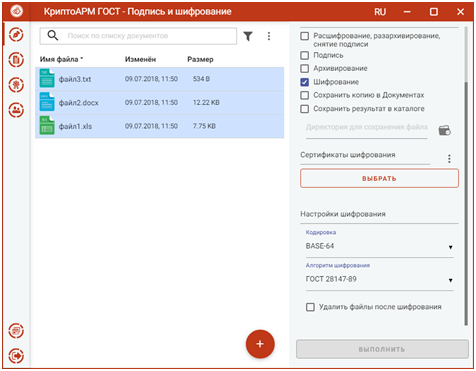Minimize the КриптоАРМ ГОСТ window
The width and height of the screenshot is (476, 371).
(x=407, y=12)
